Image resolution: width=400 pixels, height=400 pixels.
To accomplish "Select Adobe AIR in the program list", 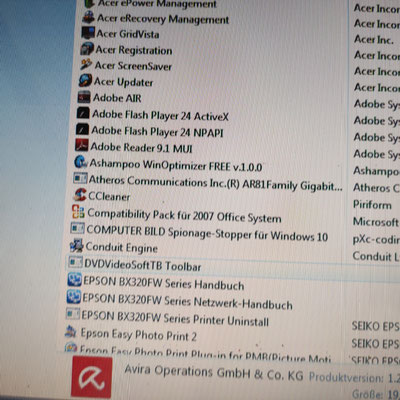I will tap(117, 98).
